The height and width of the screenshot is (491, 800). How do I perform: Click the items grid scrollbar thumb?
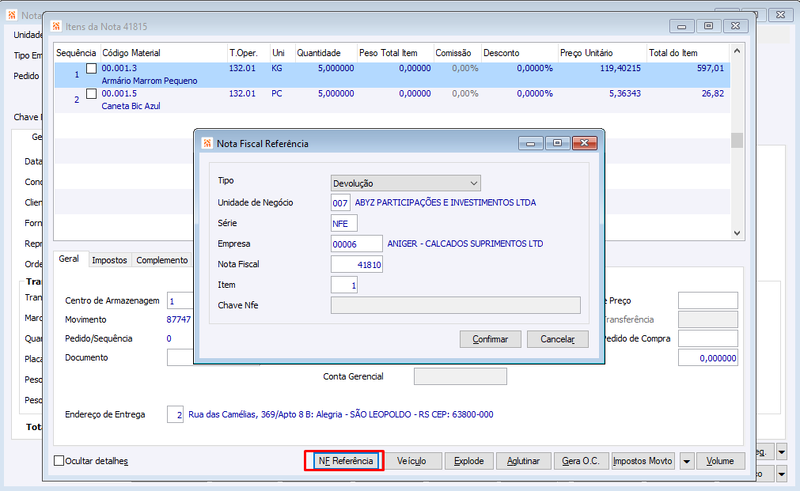pos(737,140)
